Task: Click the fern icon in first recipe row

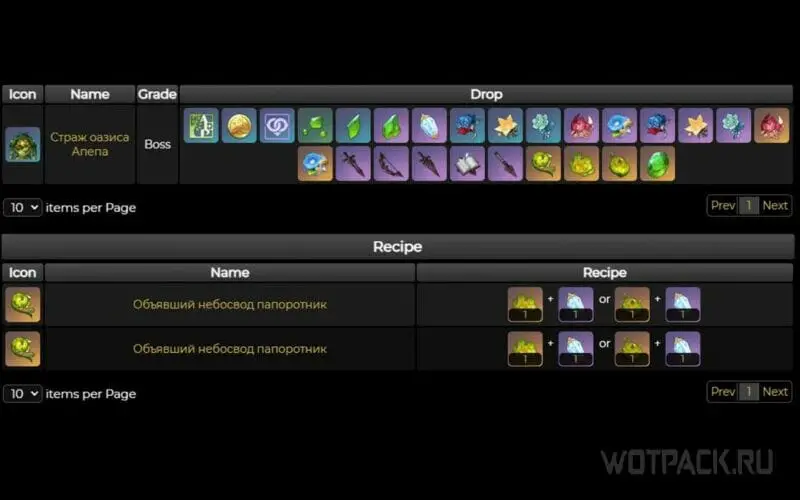Action: (22, 305)
